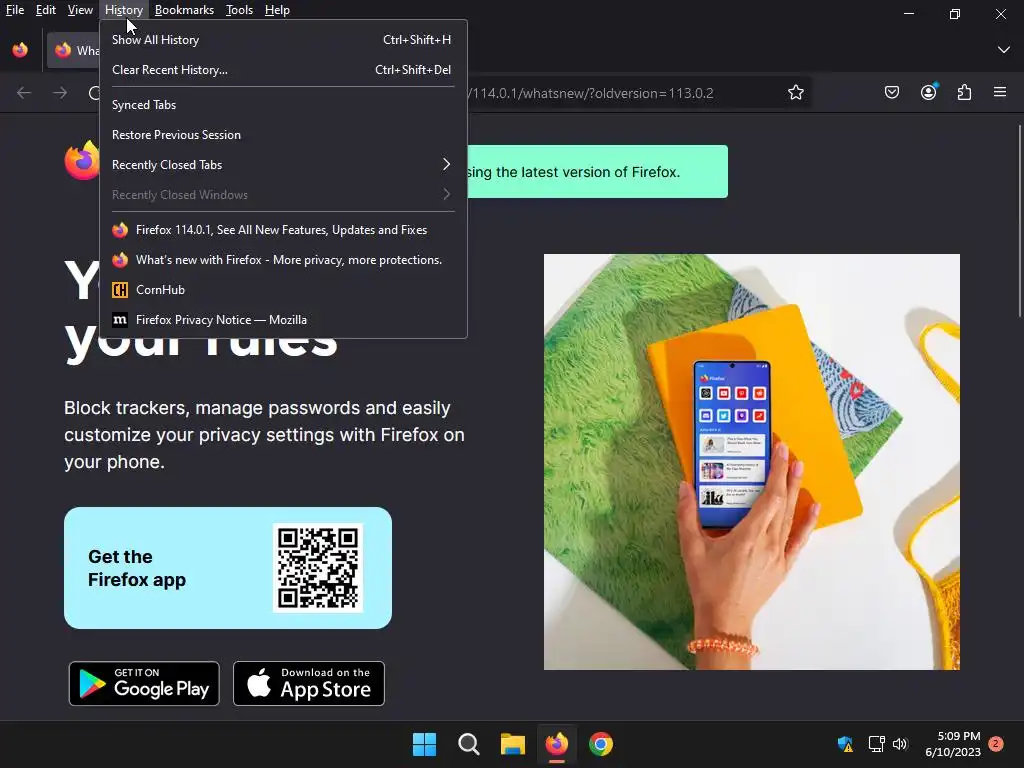Open Windows Security tray icon

(846, 744)
